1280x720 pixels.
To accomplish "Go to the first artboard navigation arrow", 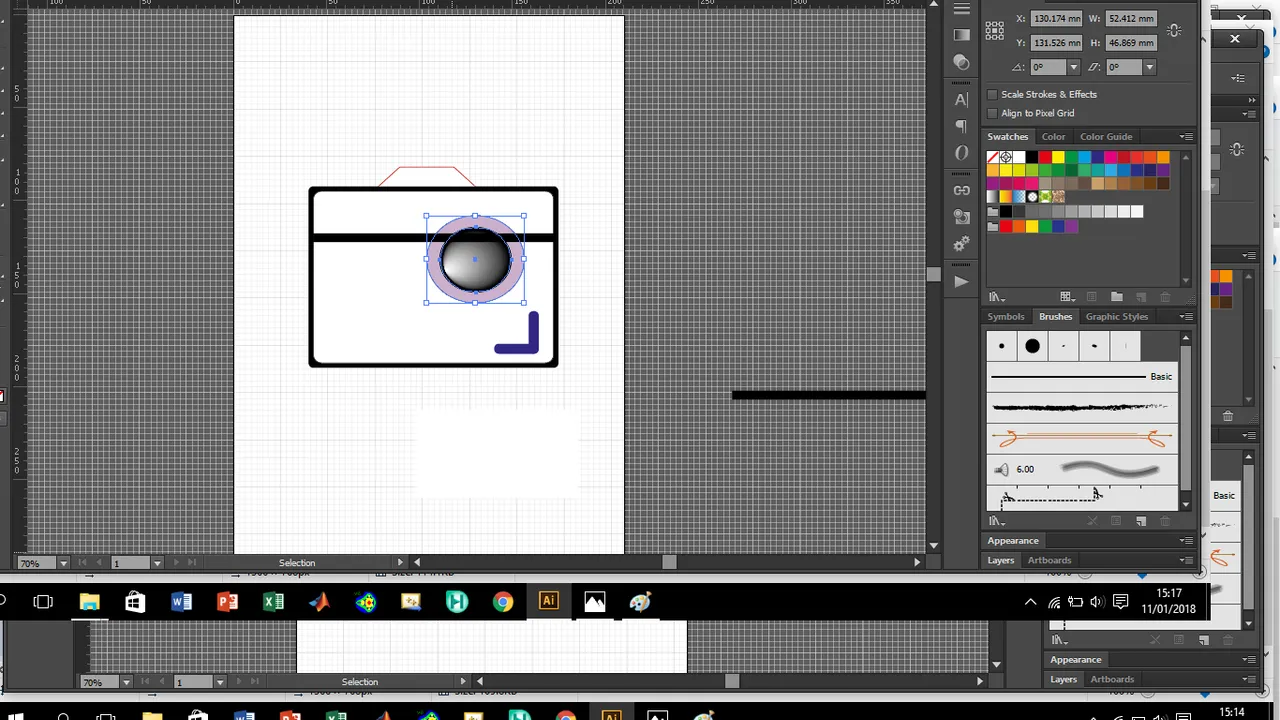I will (x=82, y=563).
